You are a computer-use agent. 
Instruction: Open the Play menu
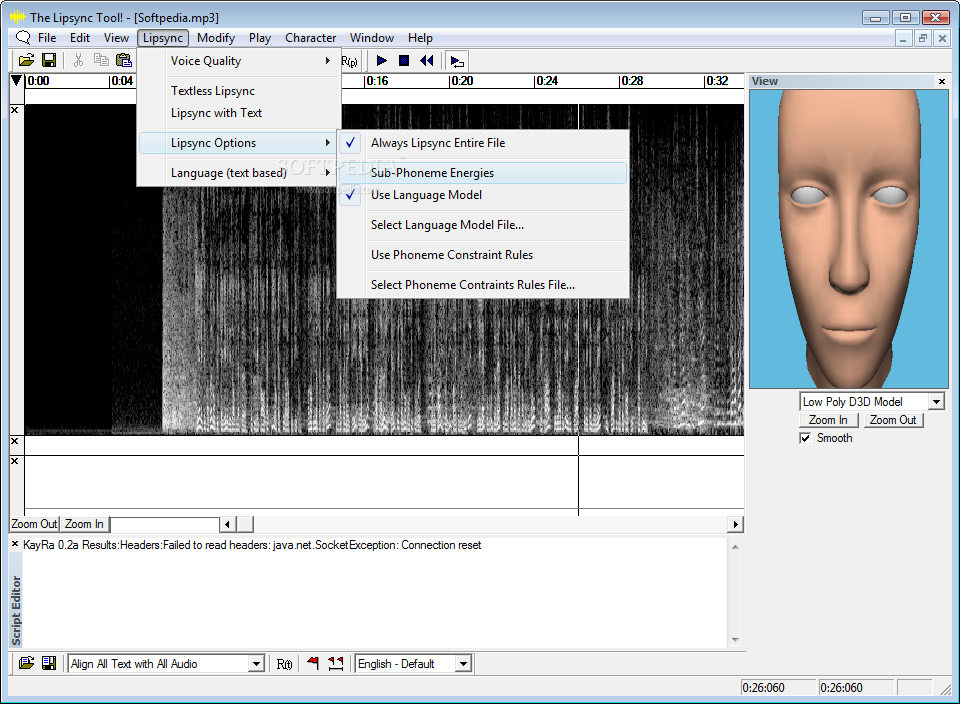click(260, 37)
